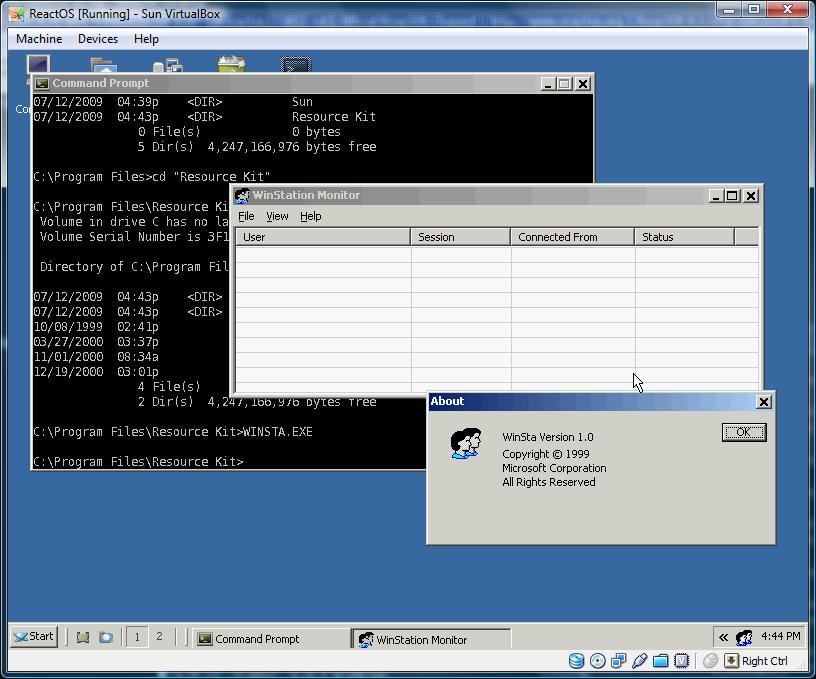Viewport: 816px width, 679px height.
Task: Click the Command Prompt title bar icon
Action: (x=42, y=84)
